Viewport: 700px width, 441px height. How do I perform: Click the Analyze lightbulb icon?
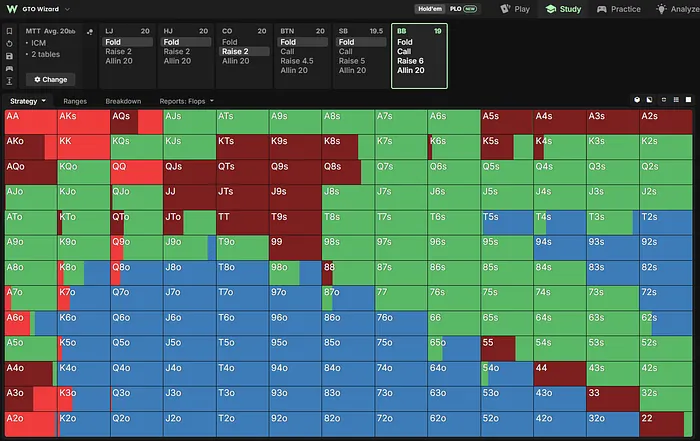point(661,9)
